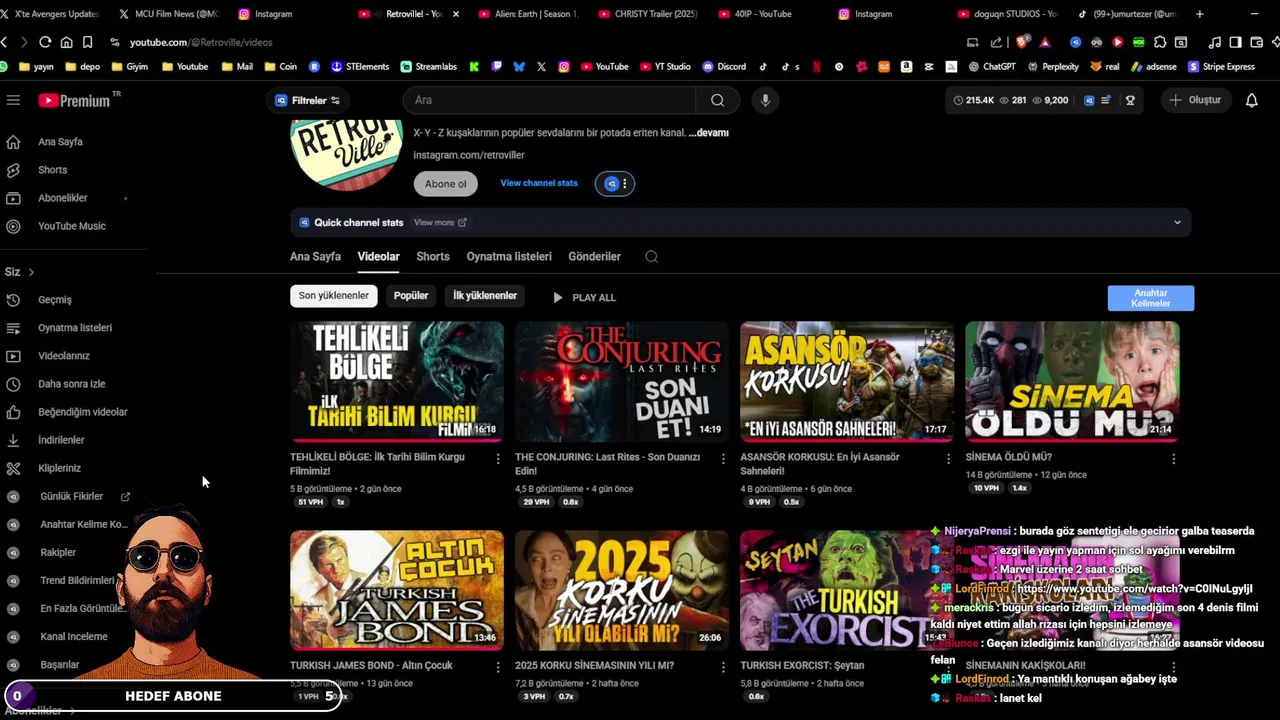Reload the page with the refresh icon
Image resolution: width=1280 pixels, height=720 pixels.
[45, 42]
